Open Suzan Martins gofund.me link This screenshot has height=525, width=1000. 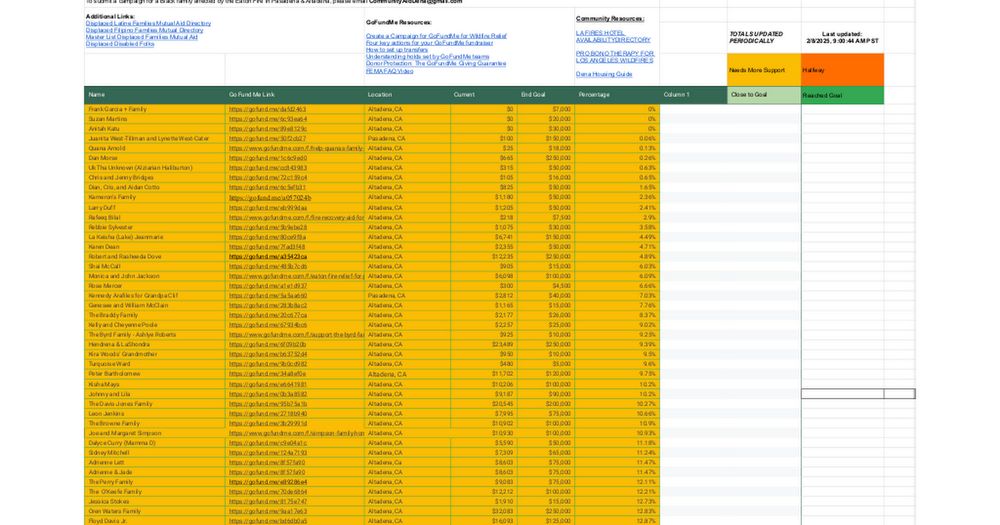click(268, 119)
